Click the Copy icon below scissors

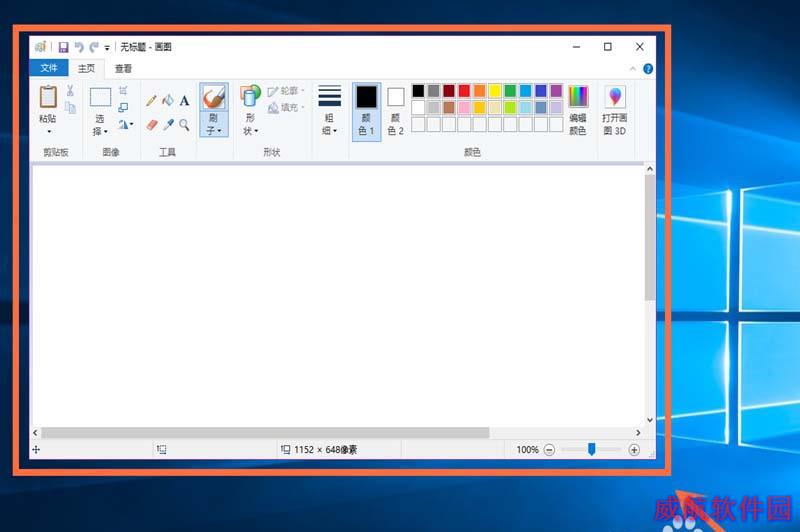[x=70, y=108]
